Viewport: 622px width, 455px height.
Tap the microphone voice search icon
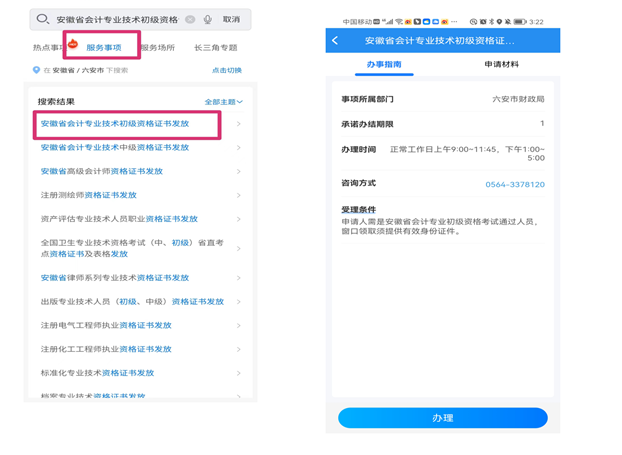[208, 19]
